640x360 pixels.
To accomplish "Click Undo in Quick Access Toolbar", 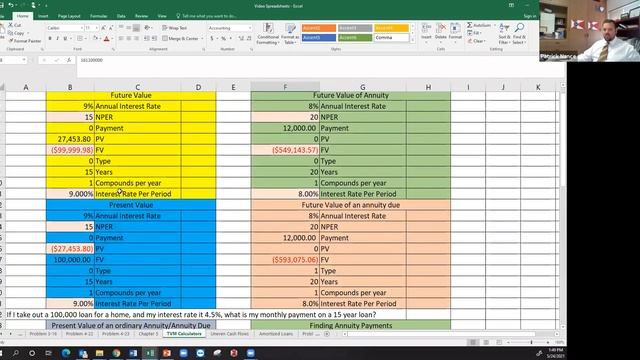I will click(11, 5).
